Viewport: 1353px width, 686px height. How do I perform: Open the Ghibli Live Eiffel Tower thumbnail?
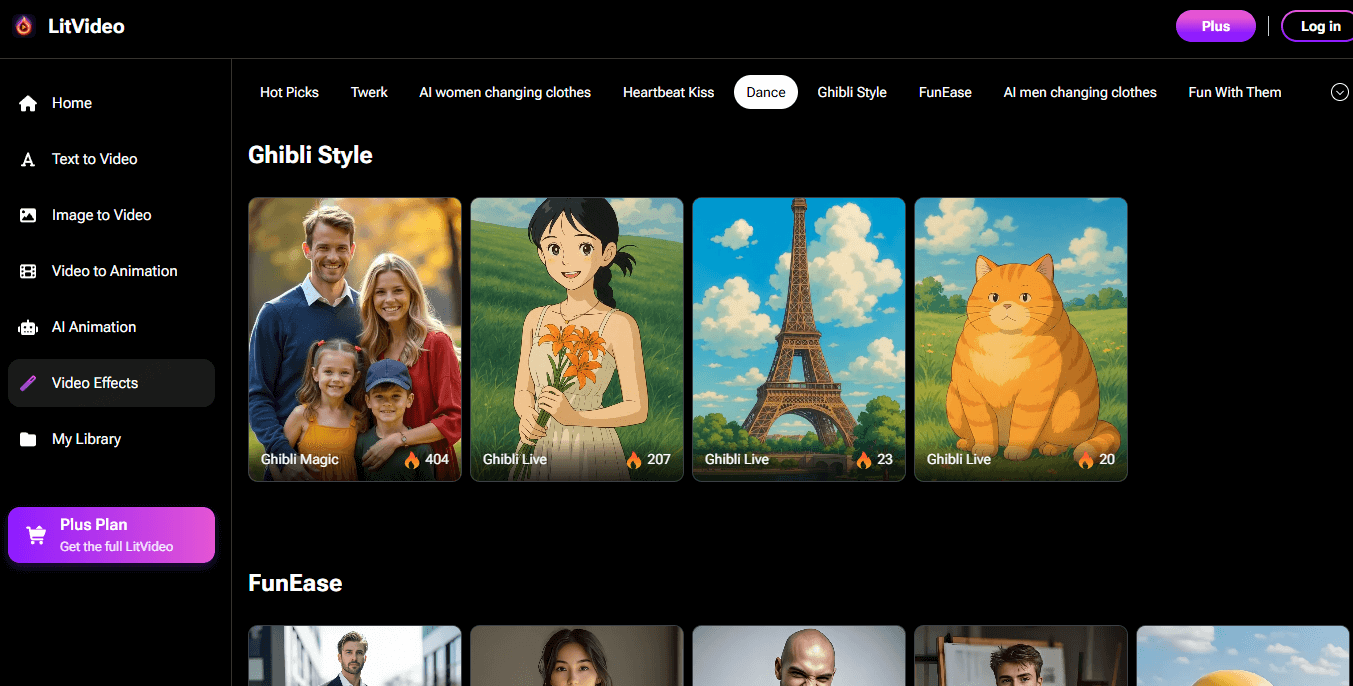799,339
